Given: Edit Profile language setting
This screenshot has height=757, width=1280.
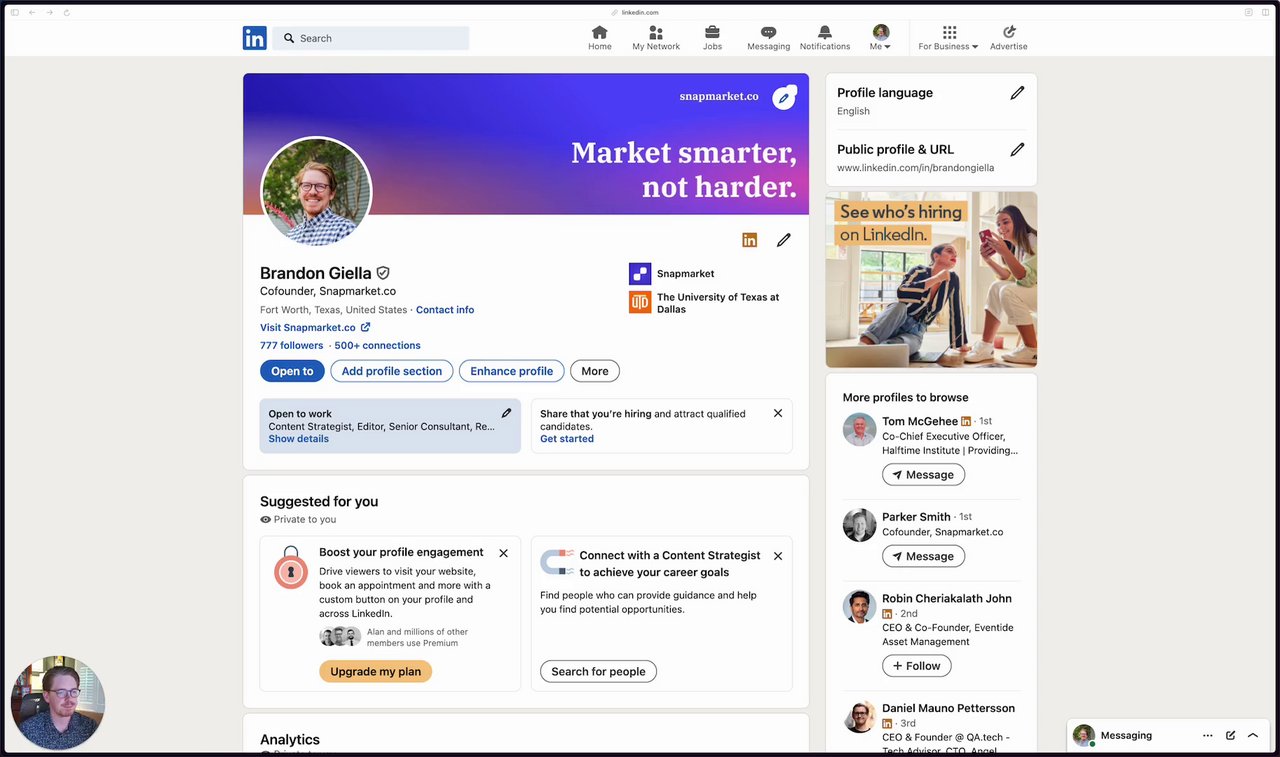Looking at the screenshot, I should [1017, 93].
